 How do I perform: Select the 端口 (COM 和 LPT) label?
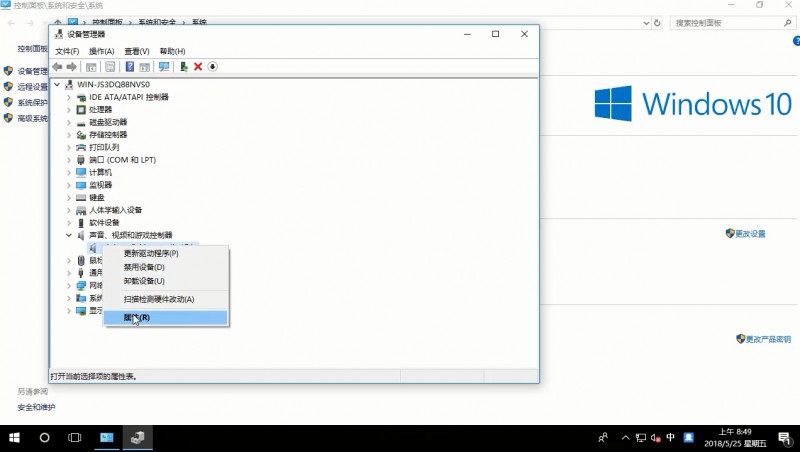pyautogui.click(x=122, y=160)
